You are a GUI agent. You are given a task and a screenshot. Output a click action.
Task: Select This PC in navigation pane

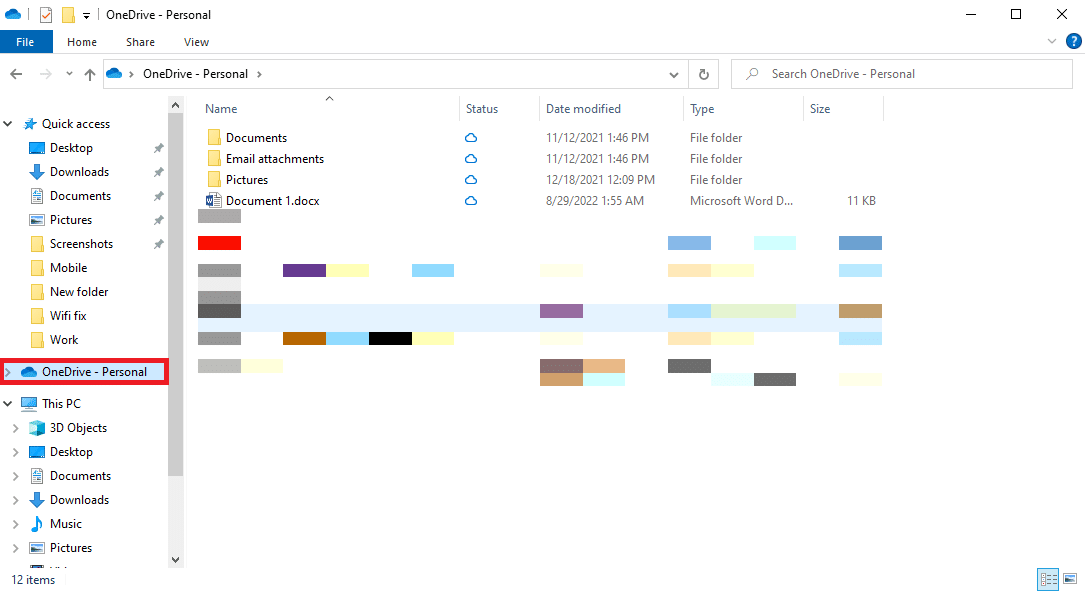(x=61, y=403)
